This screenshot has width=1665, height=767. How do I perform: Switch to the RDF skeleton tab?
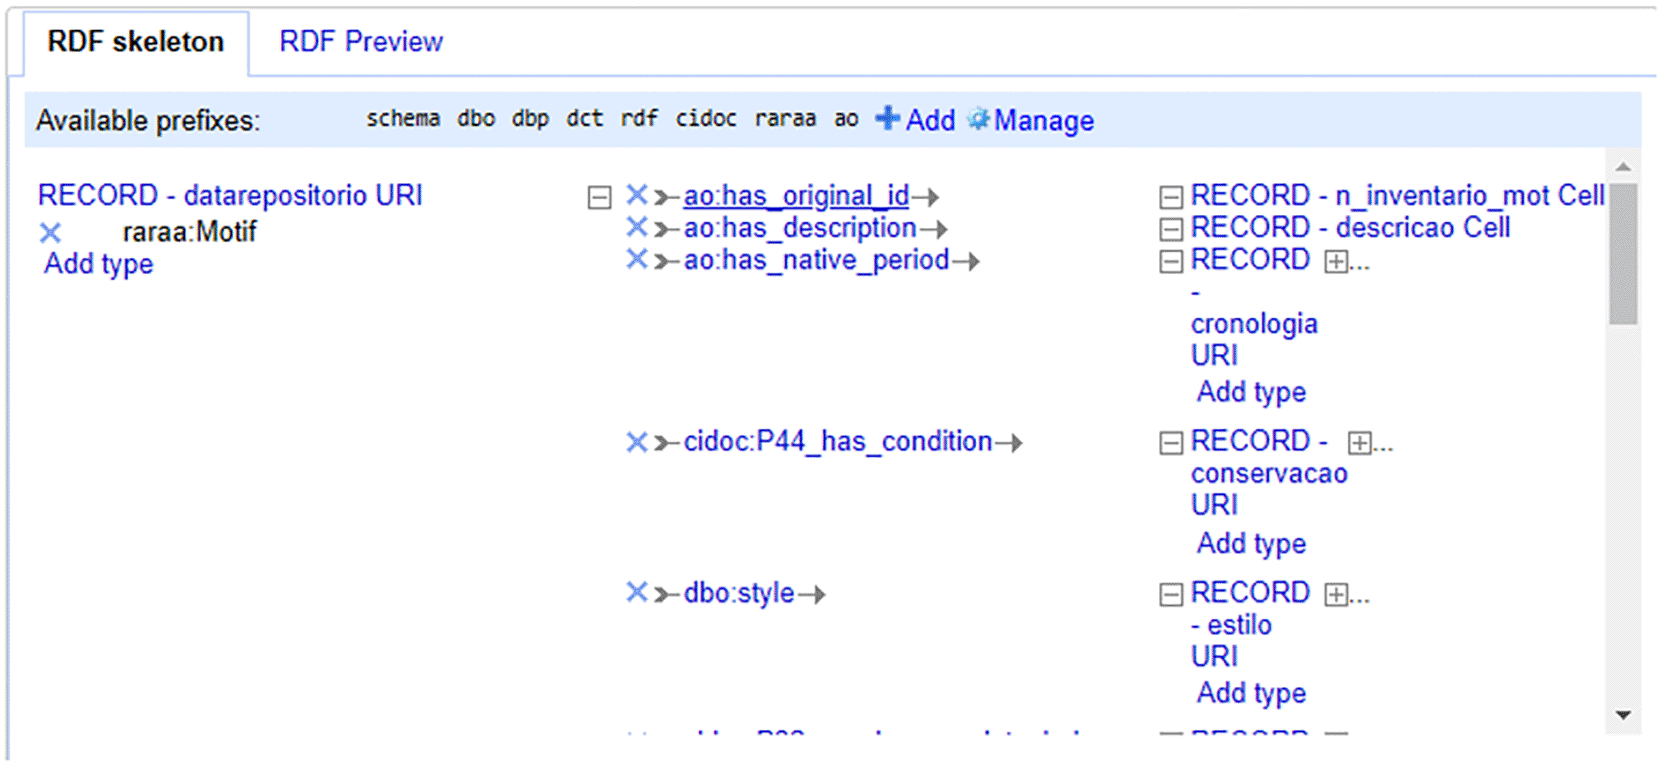pyautogui.click(x=135, y=42)
